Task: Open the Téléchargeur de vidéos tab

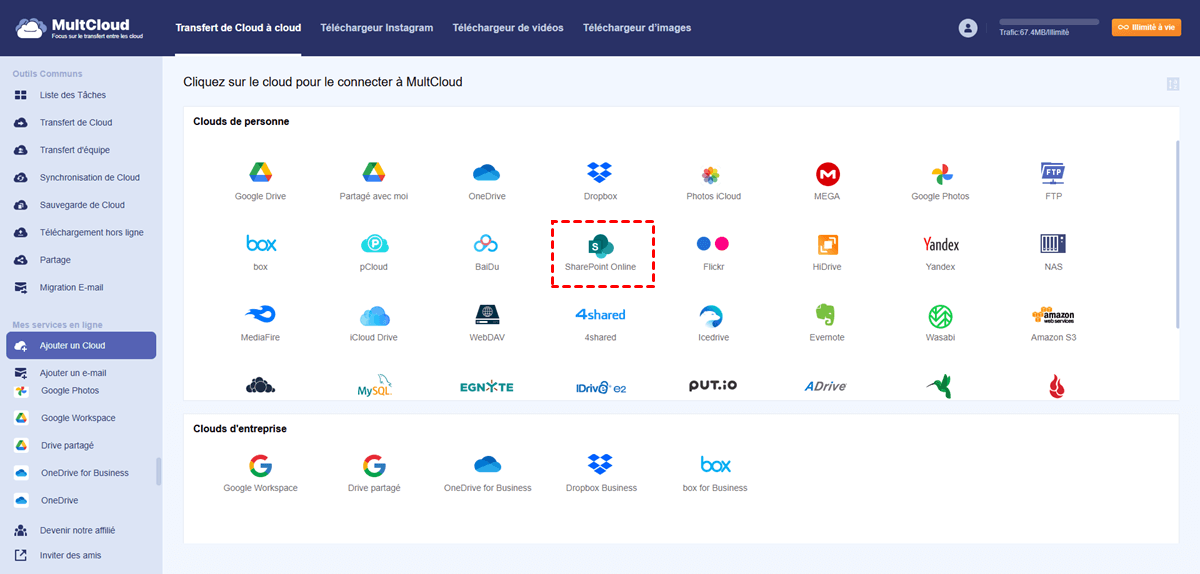Action: [x=508, y=28]
